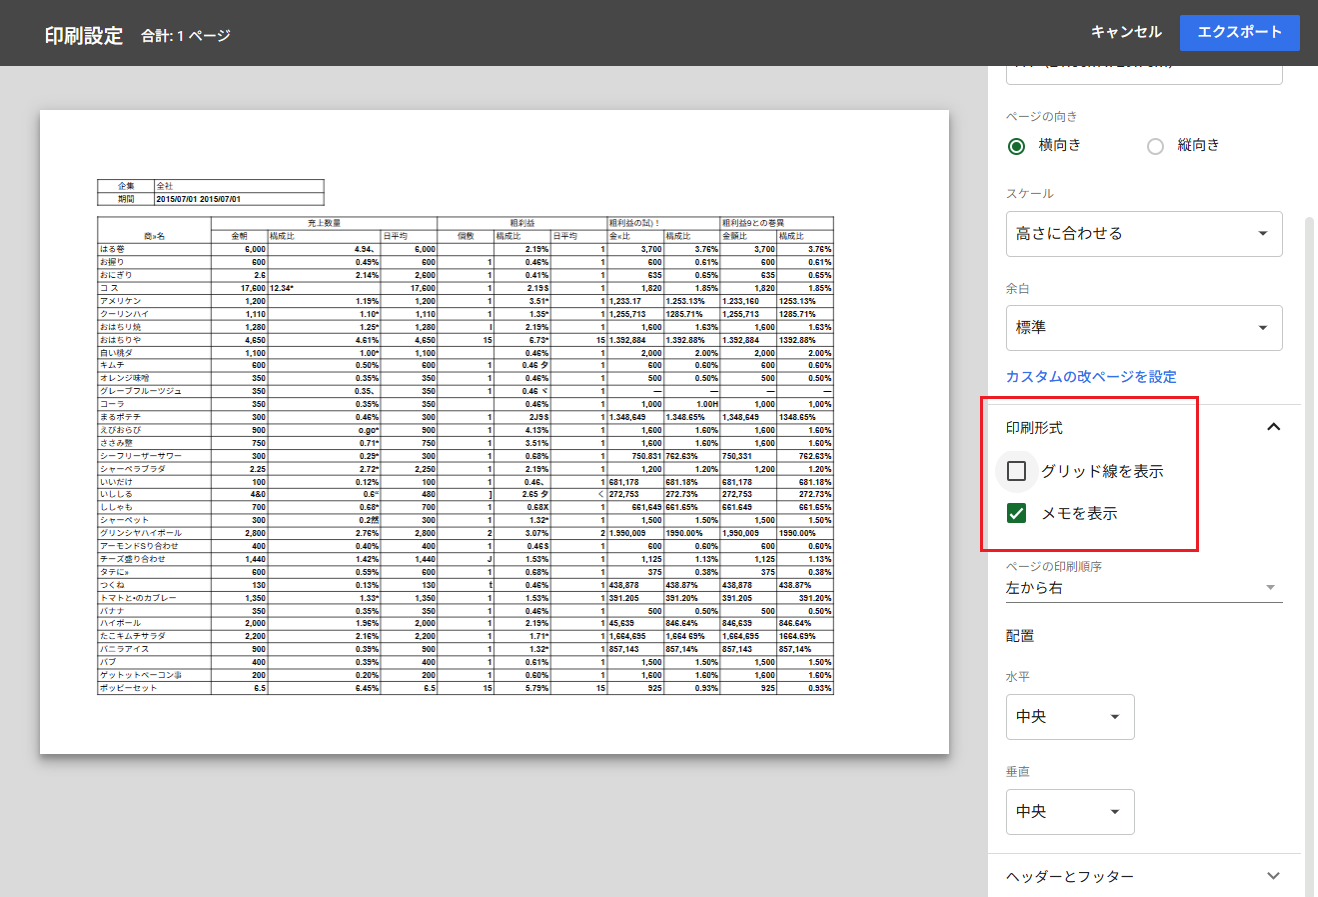This screenshot has width=1318, height=897.
Task: Click the エクスポート button
Action: [x=1240, y=32]
